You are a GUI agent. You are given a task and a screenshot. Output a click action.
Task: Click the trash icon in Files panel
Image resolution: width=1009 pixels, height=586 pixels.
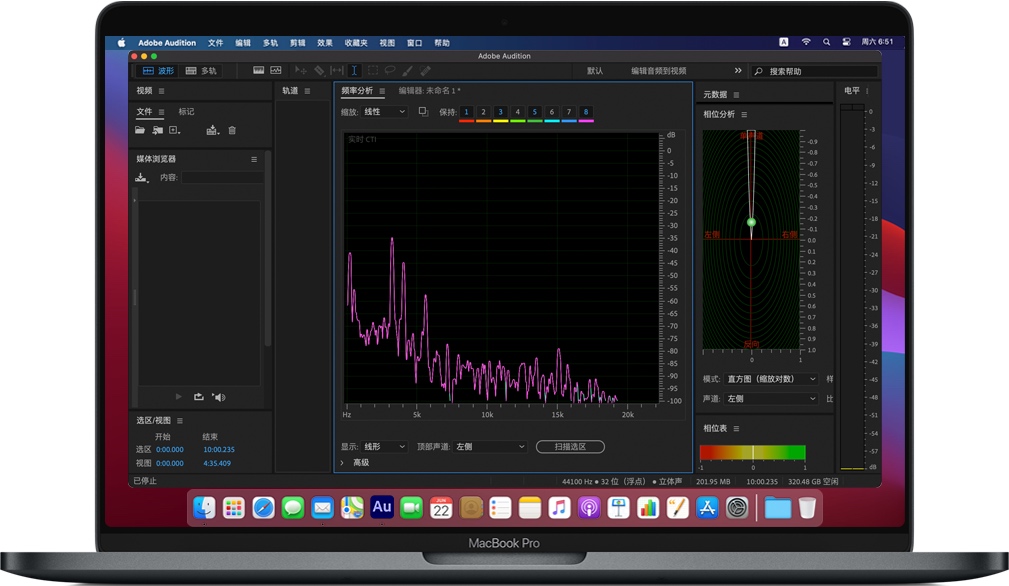tap(232, 130)
